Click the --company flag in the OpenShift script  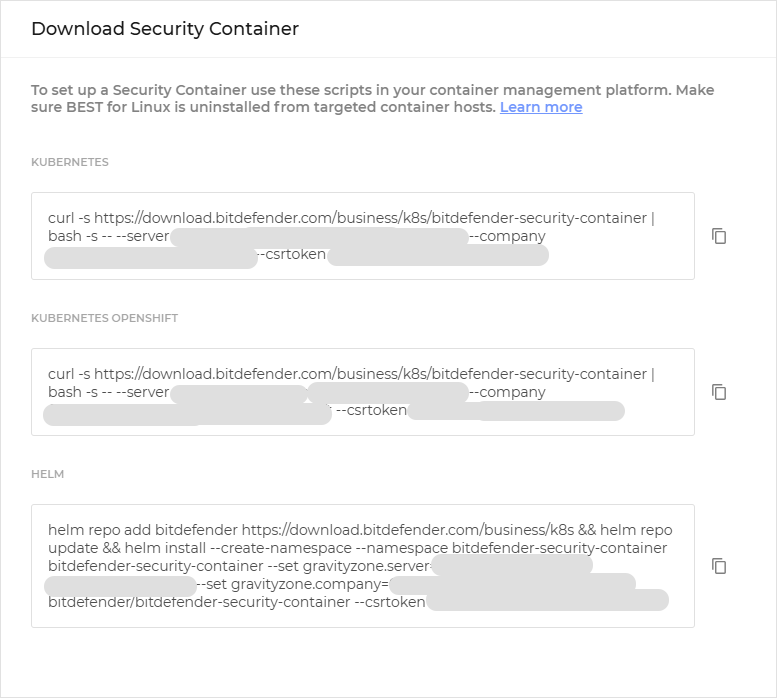[x=507, y=392]
